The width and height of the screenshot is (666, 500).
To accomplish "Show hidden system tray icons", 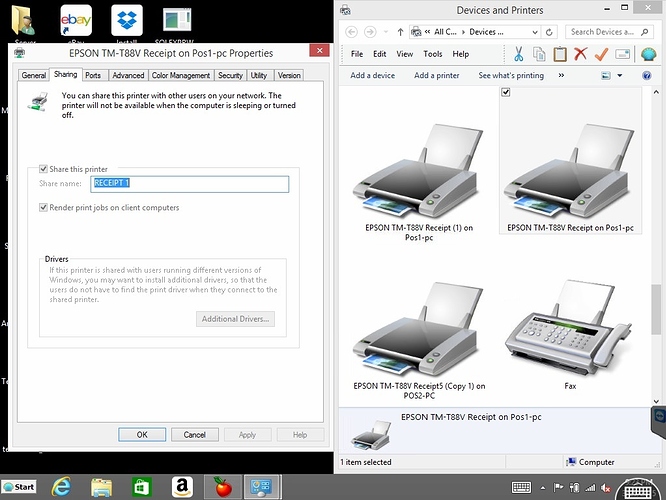I will [x=542, y=488].
